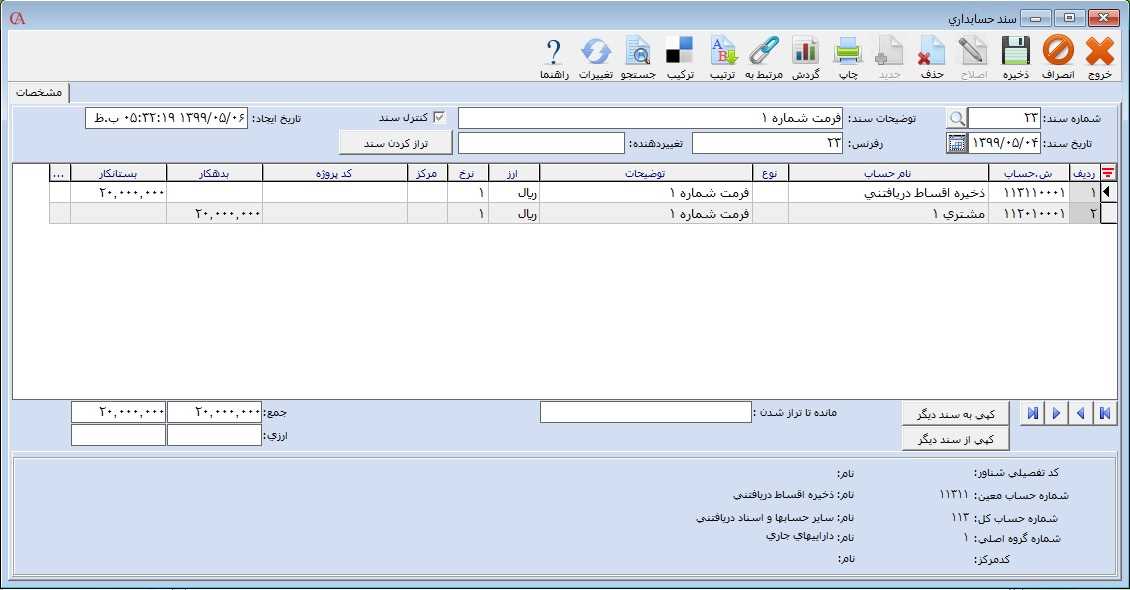Click کپی از سند دیگر button
The image size is (1130, 590).
pos(955,437)
